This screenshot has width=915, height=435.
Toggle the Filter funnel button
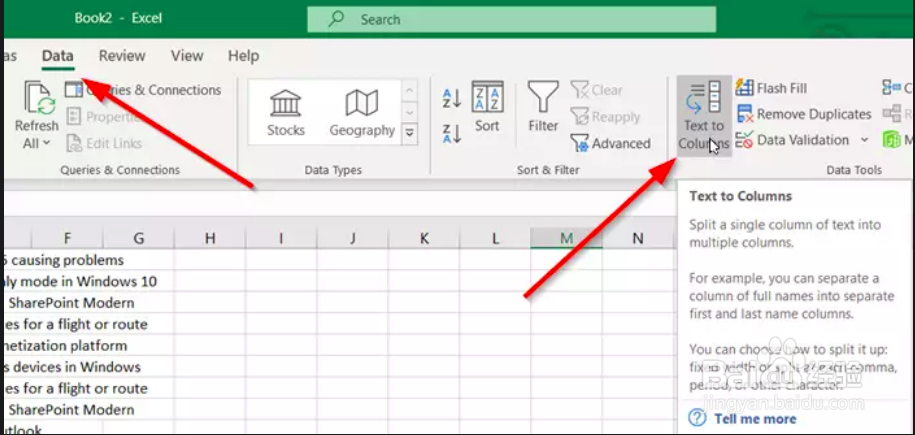(543, 108)
